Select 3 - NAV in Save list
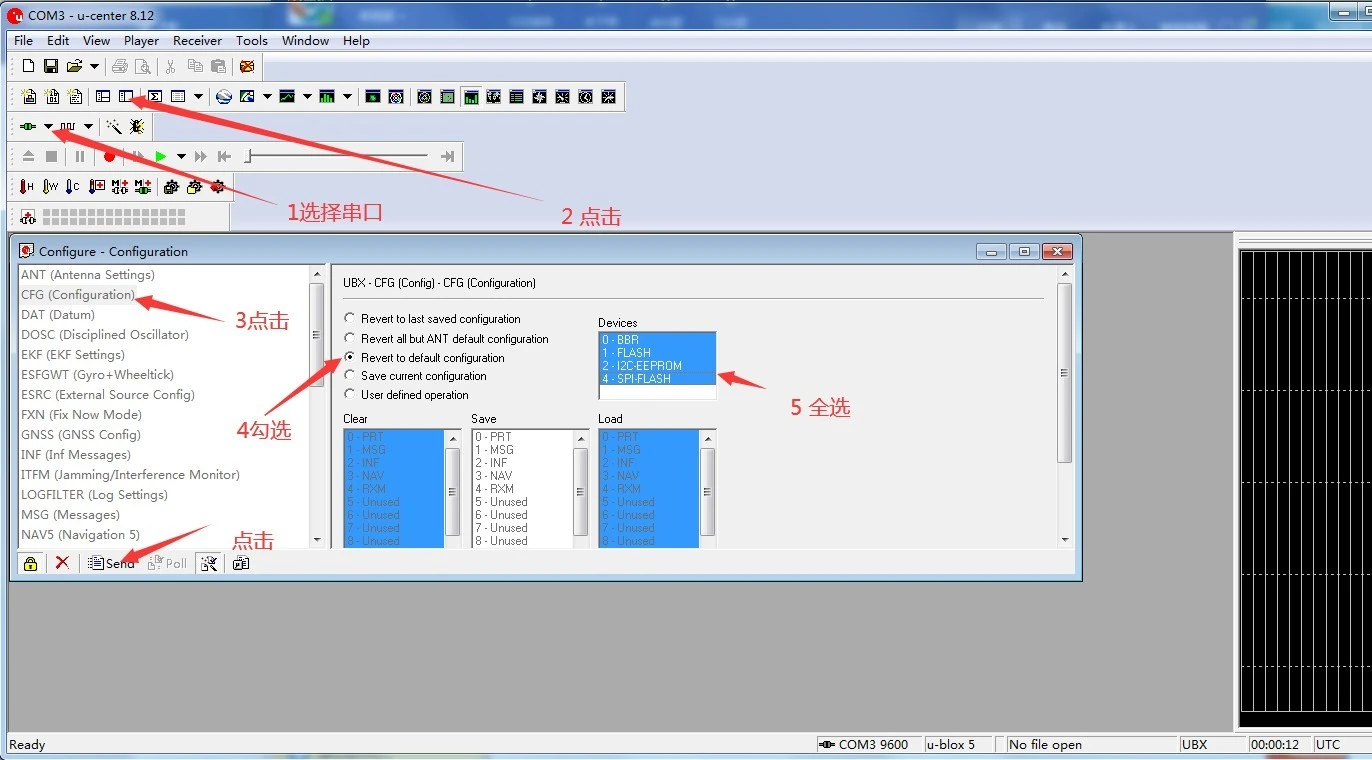 [522, 476]
